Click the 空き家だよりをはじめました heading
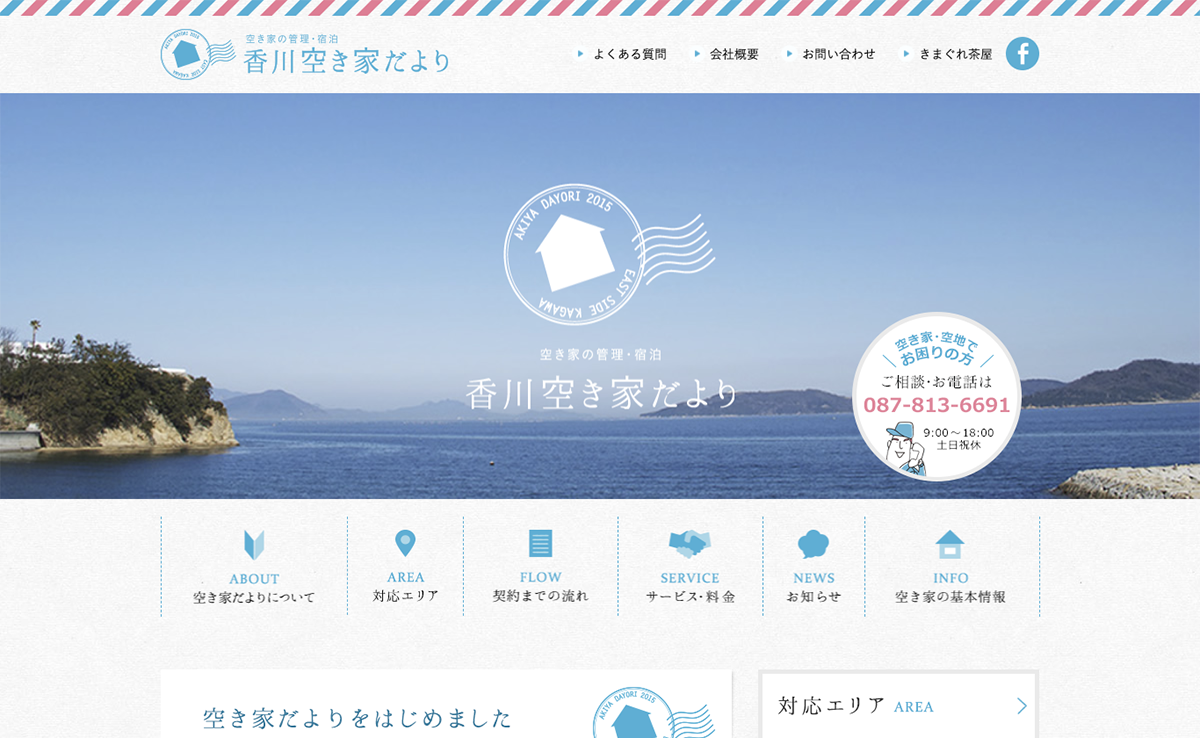Viewport: 1200px width, 738px height. click(357, 718)
